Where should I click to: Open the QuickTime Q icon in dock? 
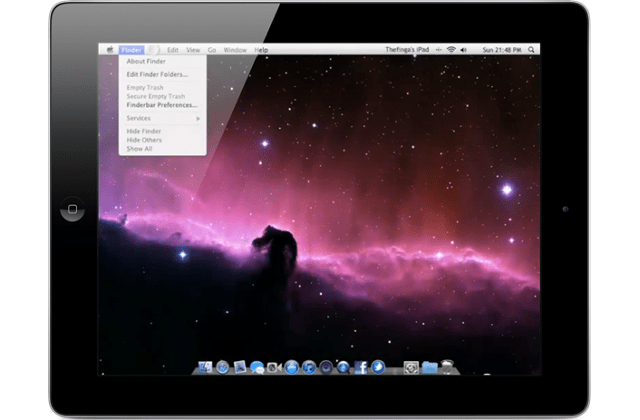(x=343, y=367)
